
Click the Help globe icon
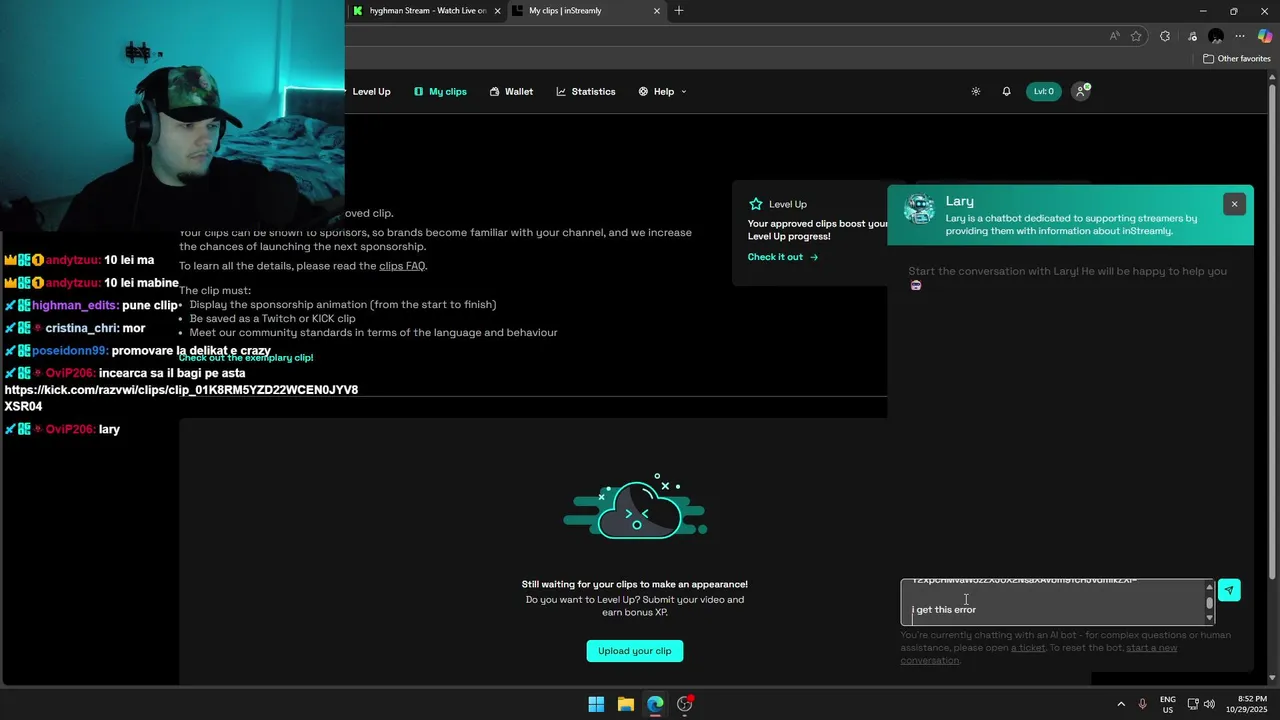tap(644, 91)
